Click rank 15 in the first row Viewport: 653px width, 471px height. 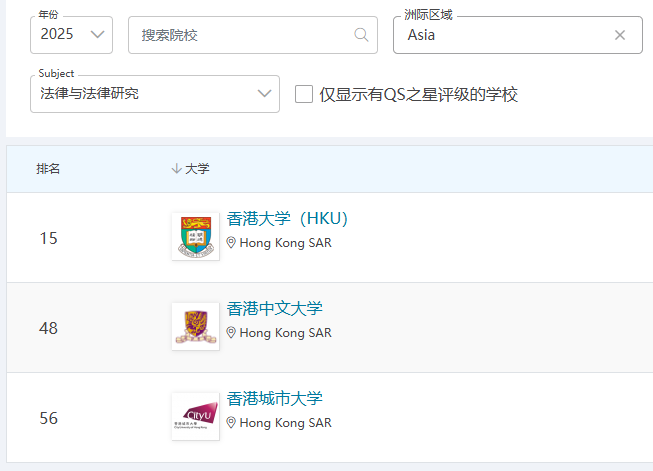(49, 238)
